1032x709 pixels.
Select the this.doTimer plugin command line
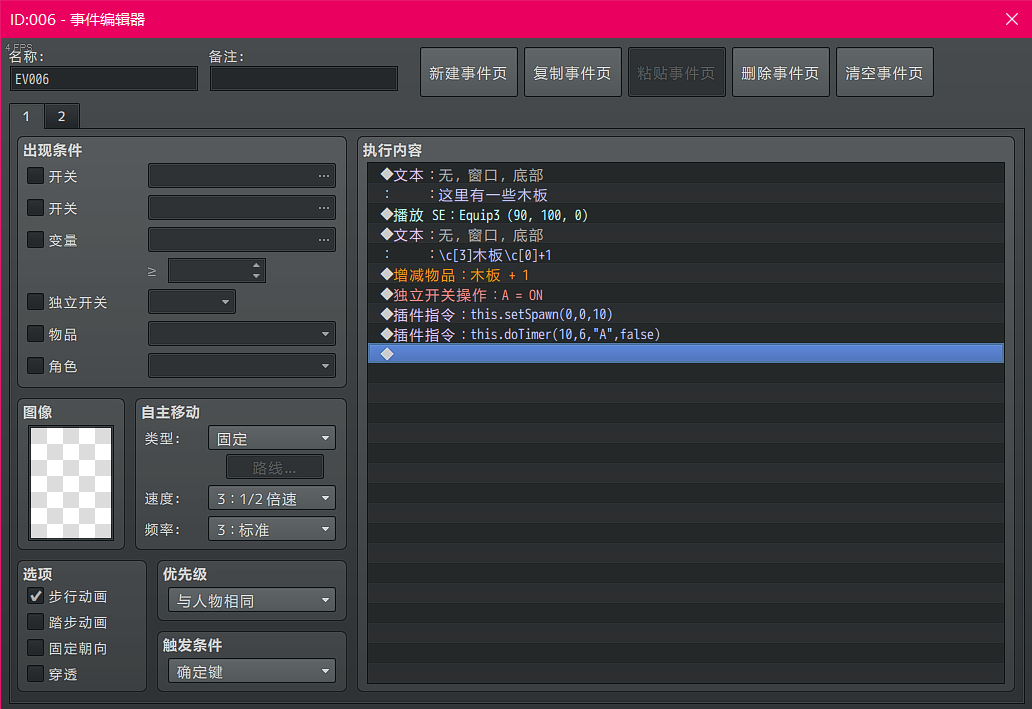[686, 334]
